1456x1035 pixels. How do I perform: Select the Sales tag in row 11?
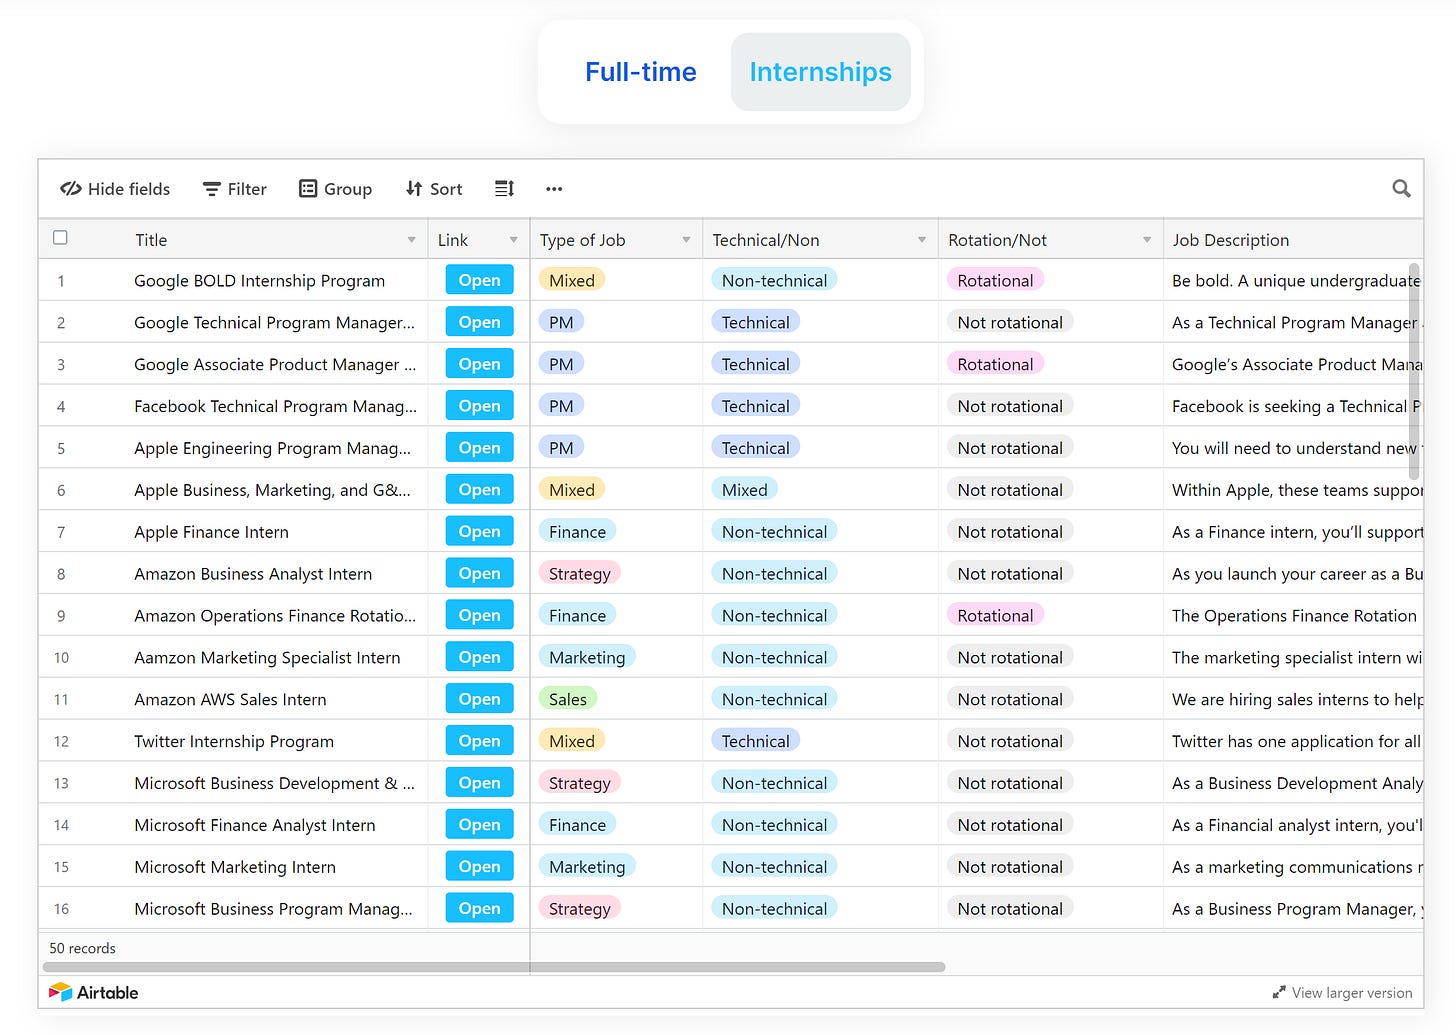click(x=567, y=699)
